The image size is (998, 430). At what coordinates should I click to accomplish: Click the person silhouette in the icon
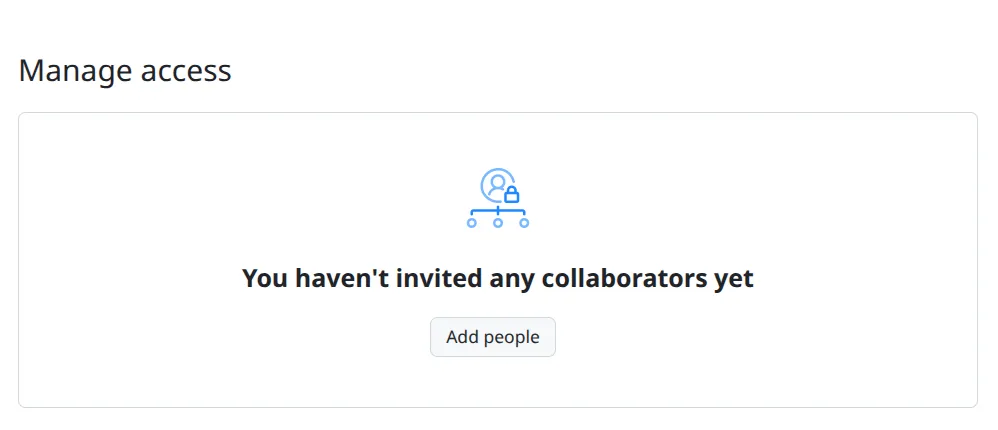tap(496, 185)
